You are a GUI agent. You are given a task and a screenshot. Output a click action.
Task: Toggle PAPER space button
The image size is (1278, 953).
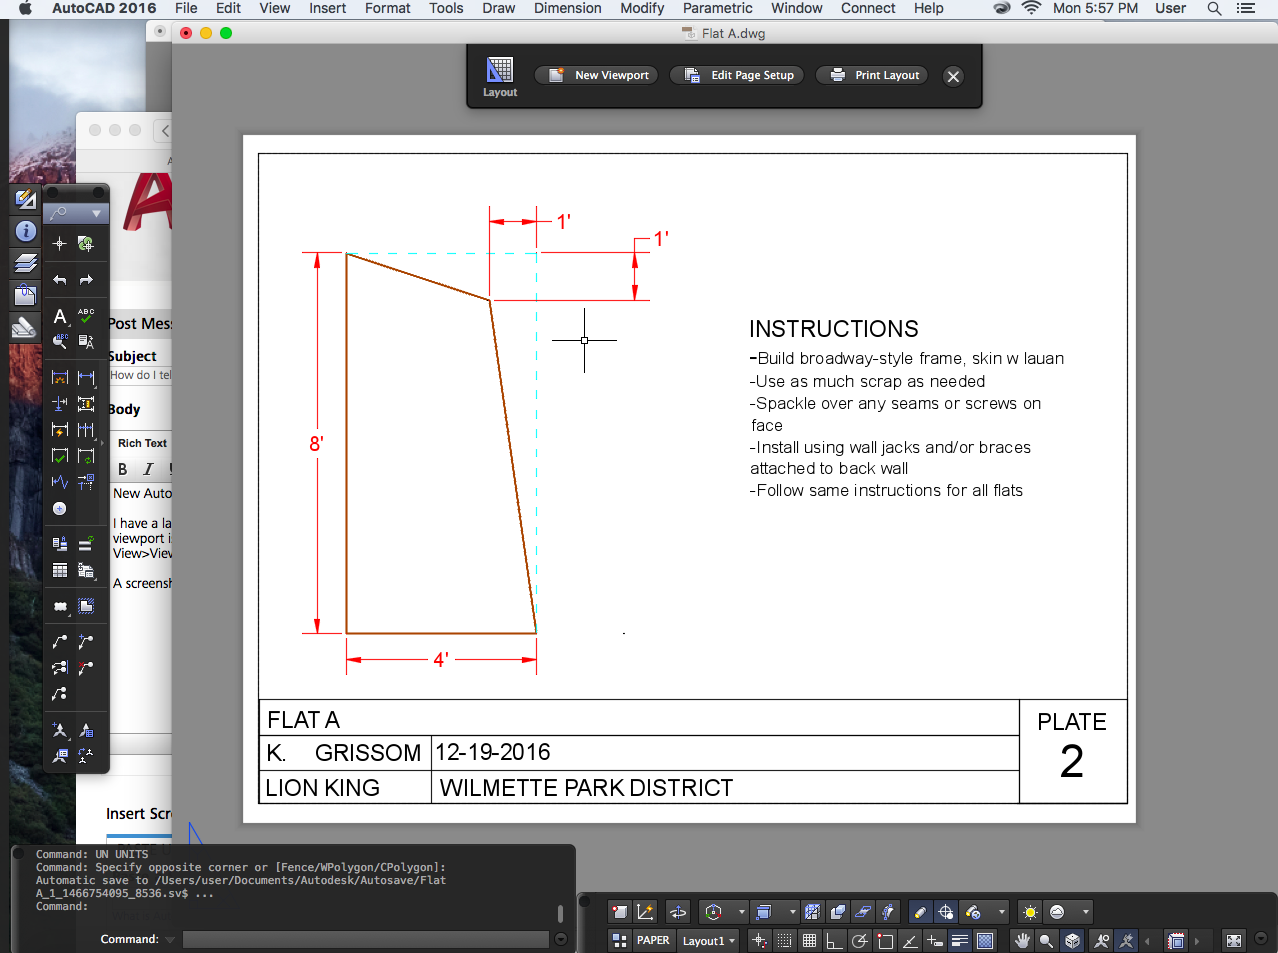tap(653, 940)
